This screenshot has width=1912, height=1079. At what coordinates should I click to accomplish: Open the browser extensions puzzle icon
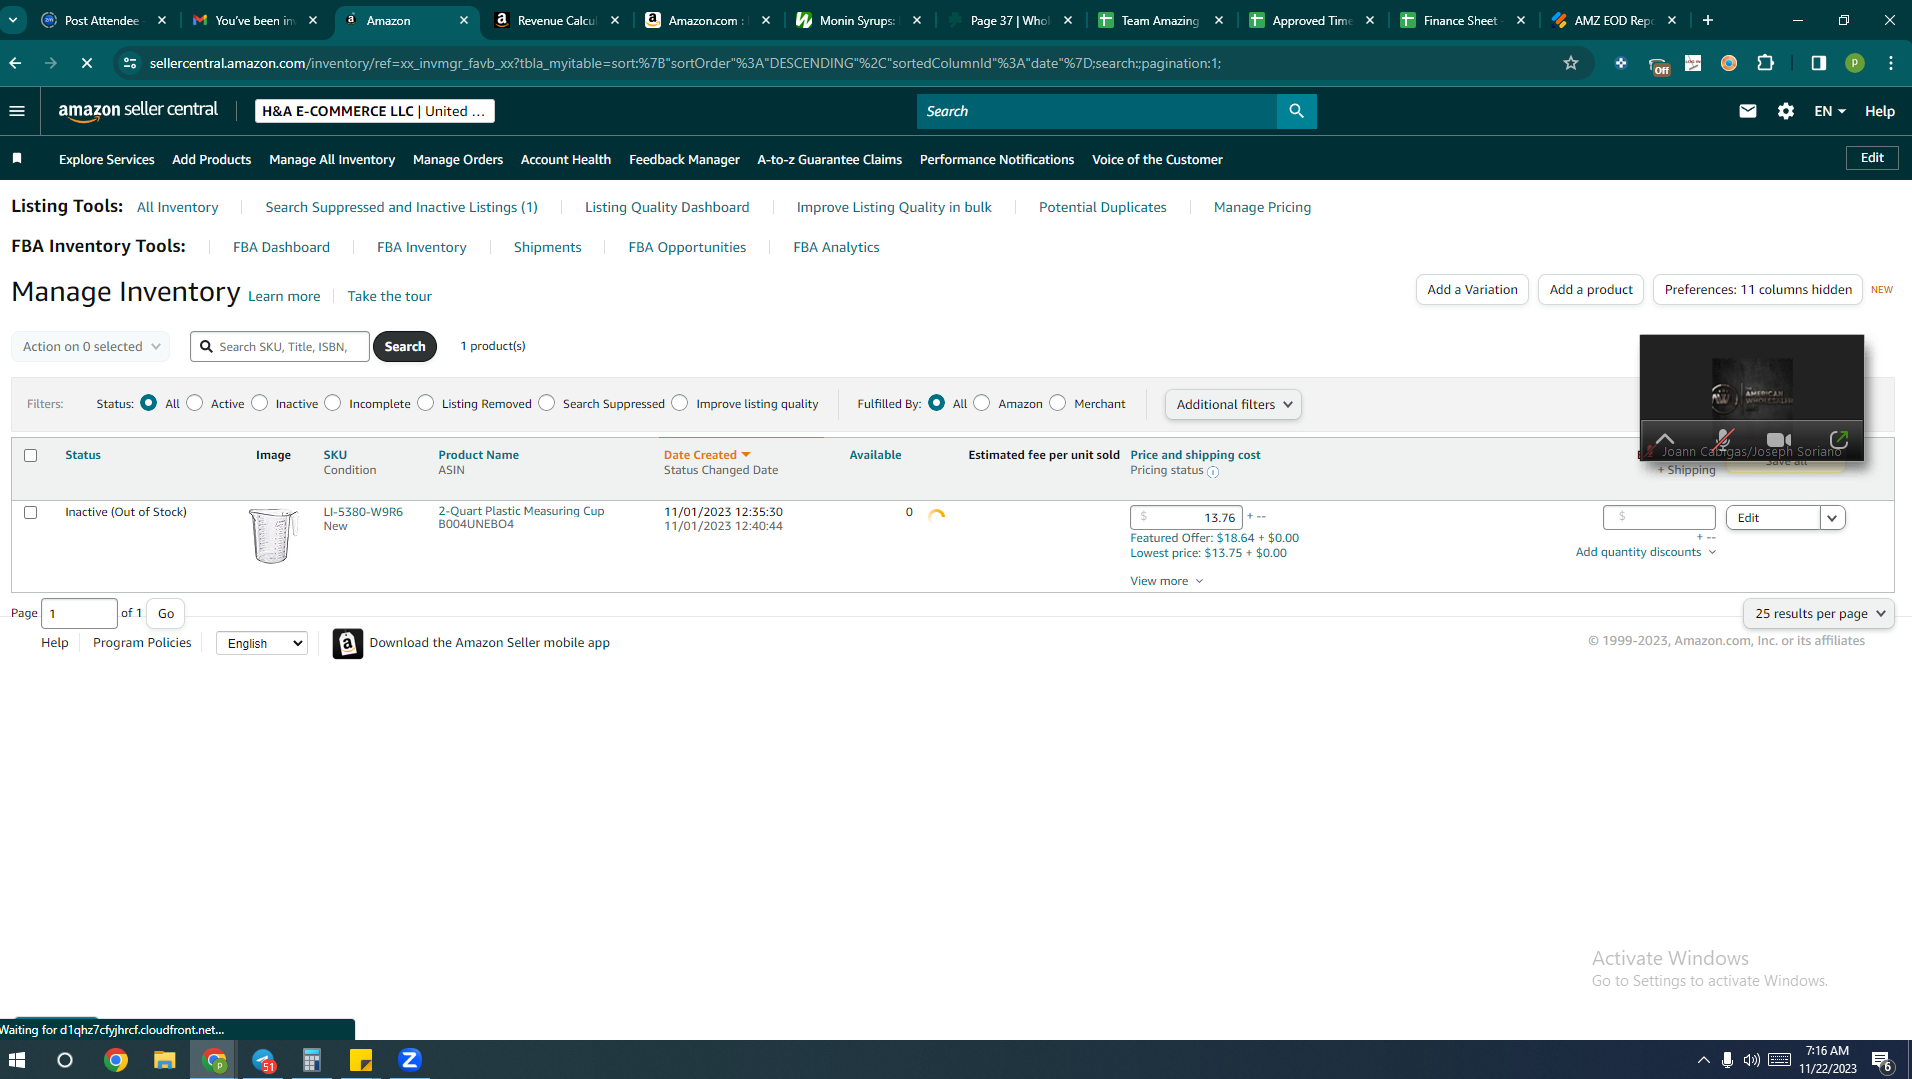click(1765, 63)
